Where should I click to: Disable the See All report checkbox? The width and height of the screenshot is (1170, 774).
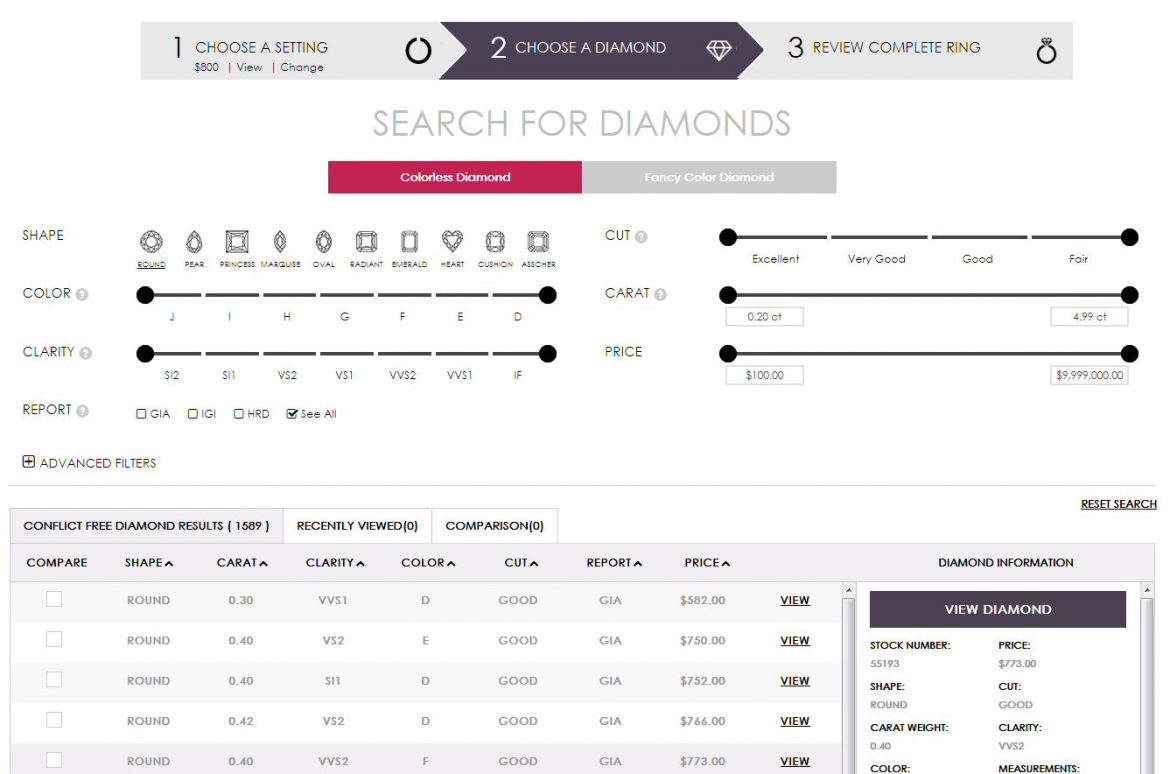pyautogui.click(x=291, y=413)
